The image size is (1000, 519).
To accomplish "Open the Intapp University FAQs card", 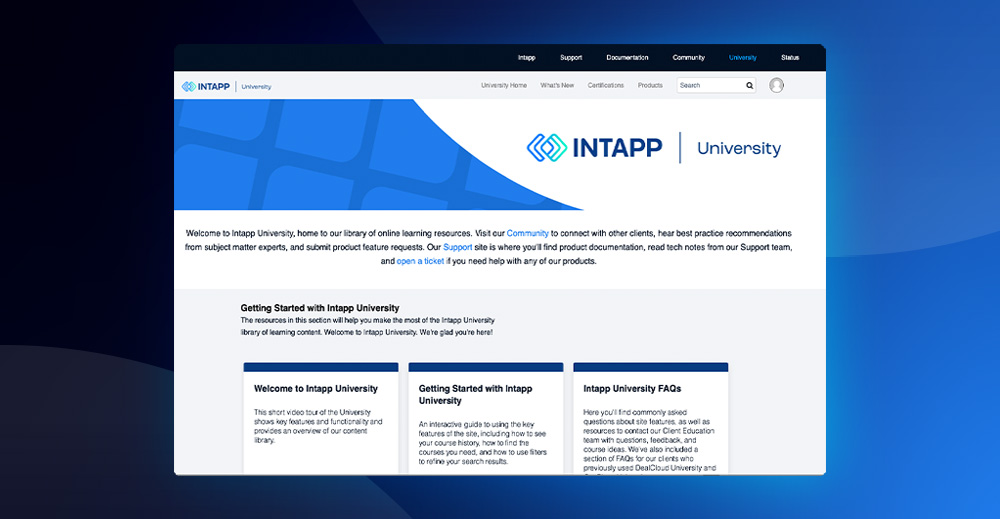I will pyautogui.click(x=651, y=418).
